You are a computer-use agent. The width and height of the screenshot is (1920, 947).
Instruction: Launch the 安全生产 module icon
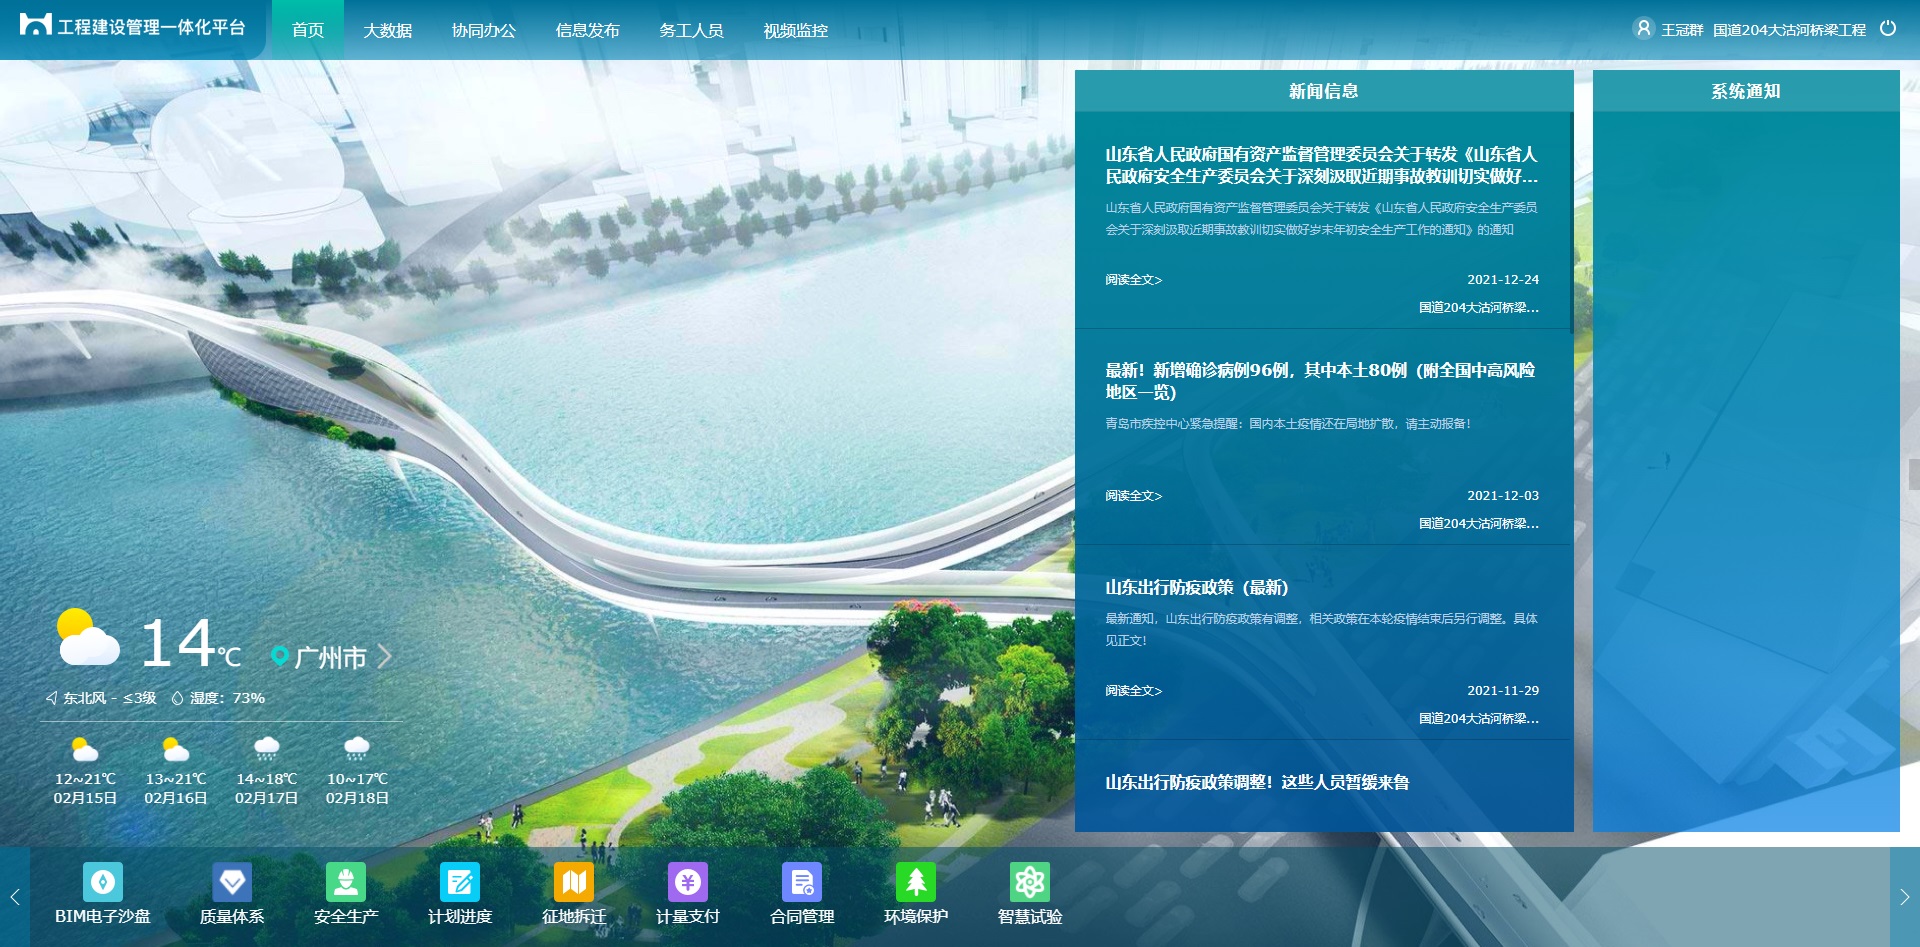click(x=346, y=883)
